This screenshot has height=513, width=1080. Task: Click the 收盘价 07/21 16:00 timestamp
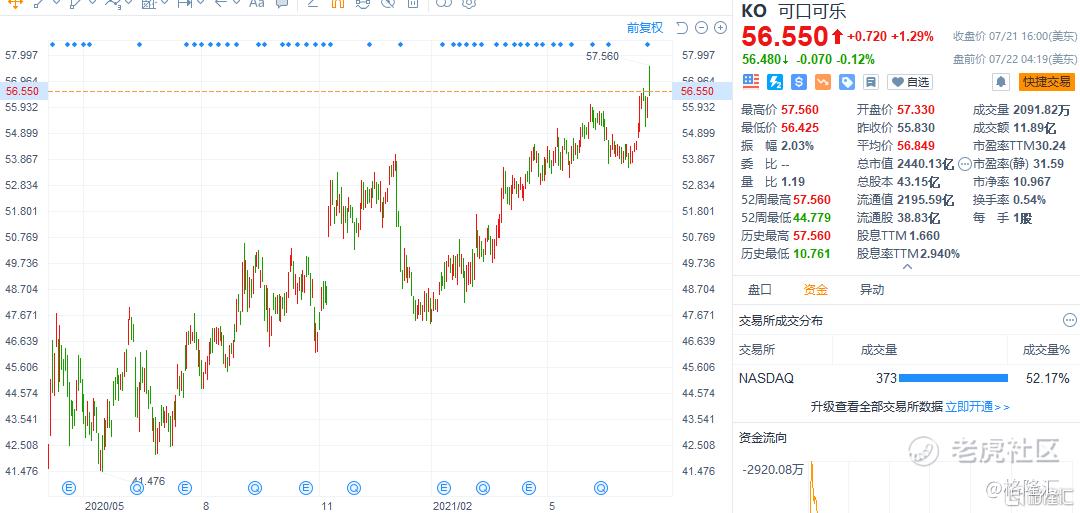pyautogui.click(x=1015, y=36)
